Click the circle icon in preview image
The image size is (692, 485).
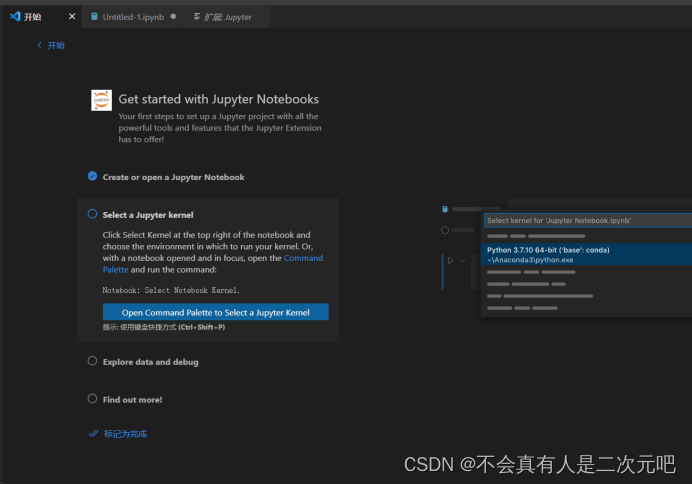[445, 230]
